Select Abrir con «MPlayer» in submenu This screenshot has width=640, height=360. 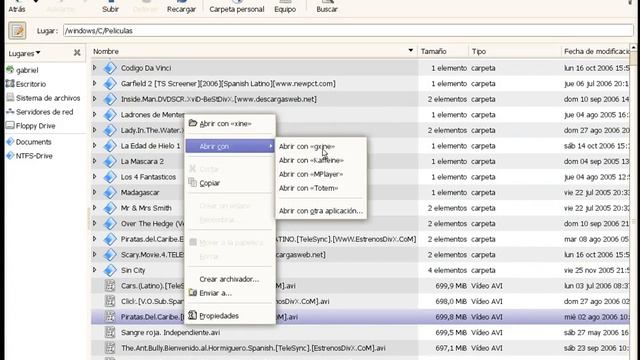(321, 174)
